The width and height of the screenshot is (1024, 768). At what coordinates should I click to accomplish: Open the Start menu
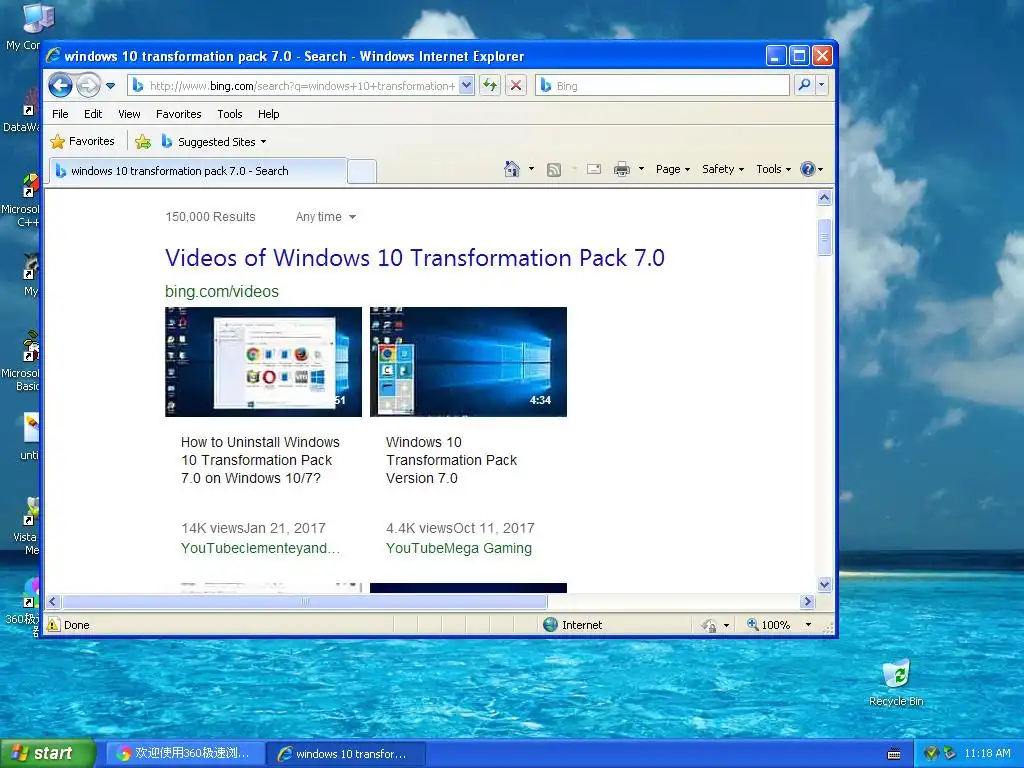48,754
